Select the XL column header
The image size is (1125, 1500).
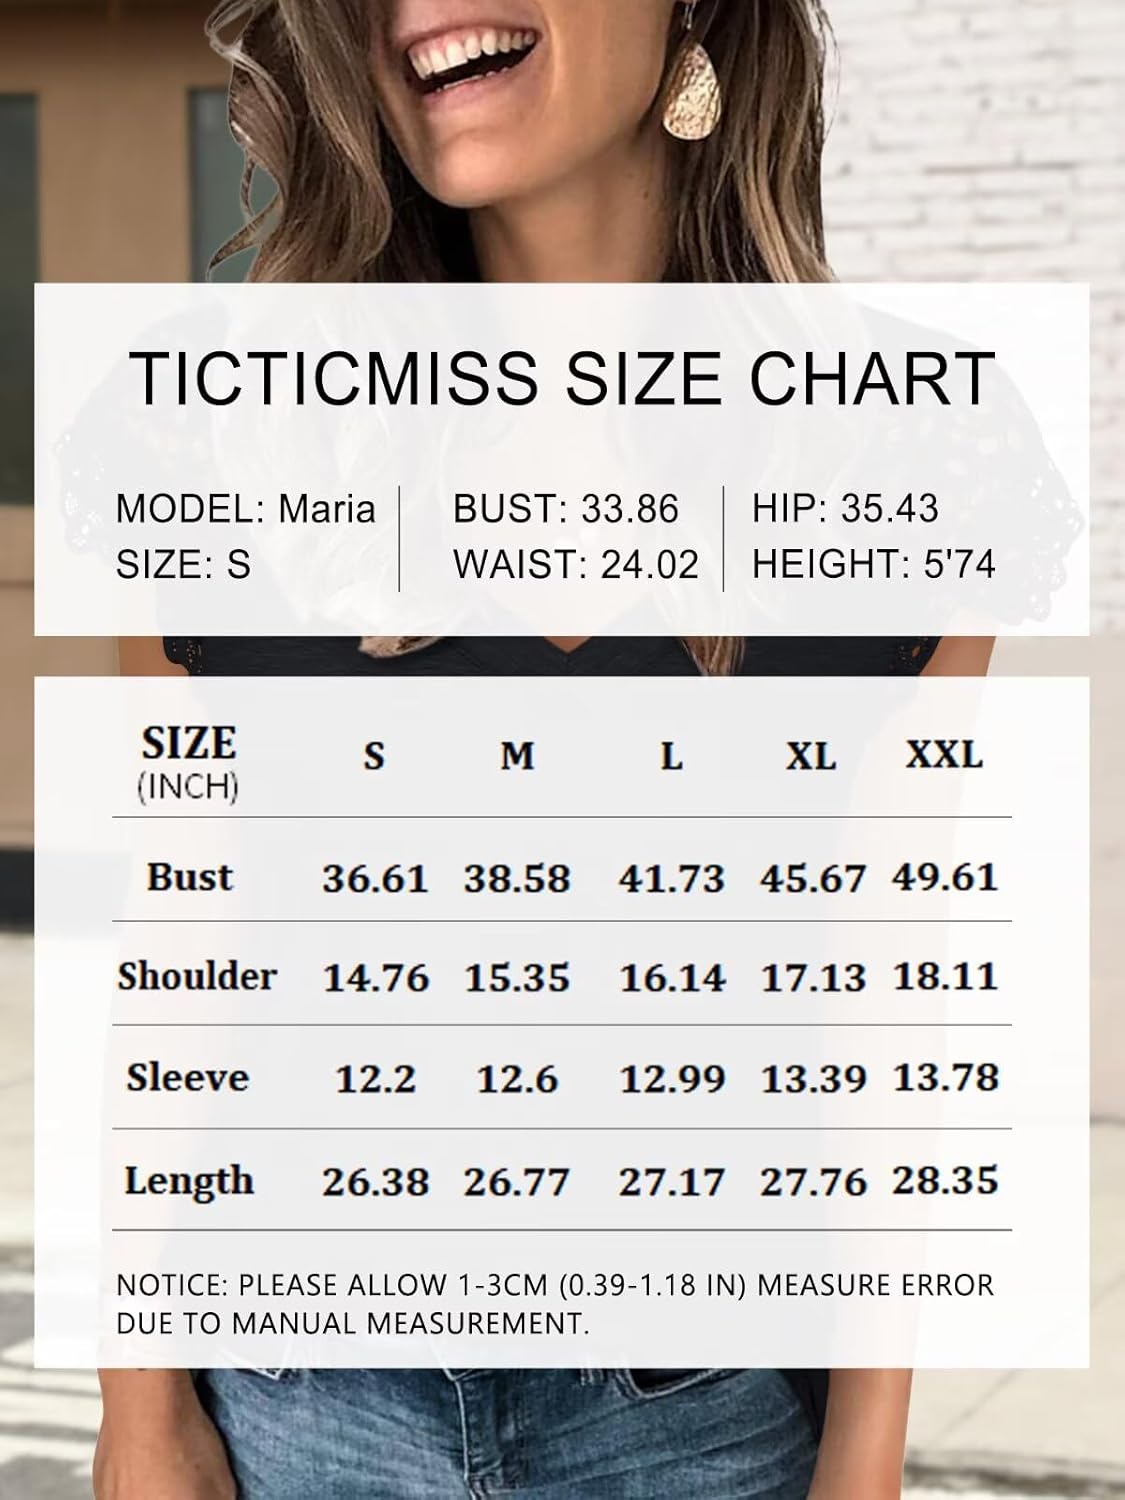click(x=810, y=756)
